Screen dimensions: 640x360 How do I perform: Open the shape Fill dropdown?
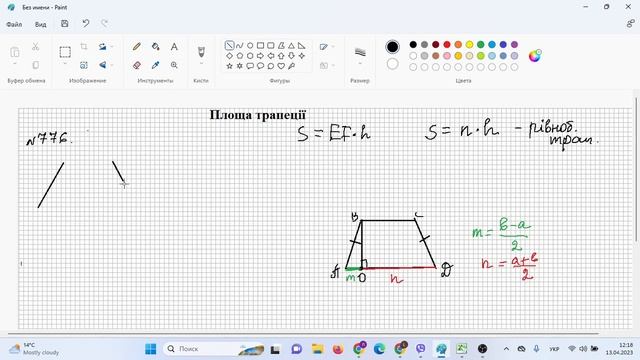[x=328, y=65]
